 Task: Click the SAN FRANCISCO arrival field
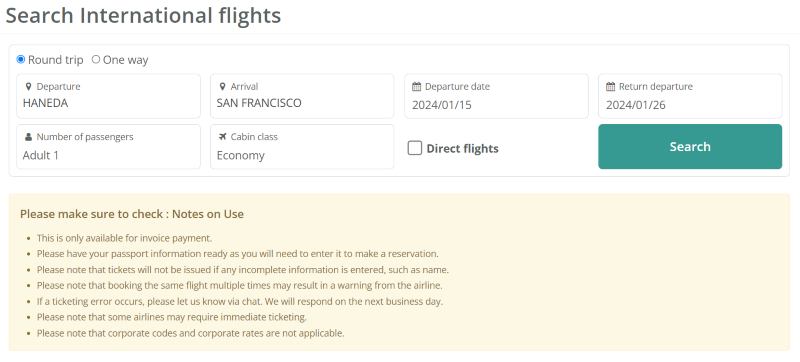click(302, 96)
